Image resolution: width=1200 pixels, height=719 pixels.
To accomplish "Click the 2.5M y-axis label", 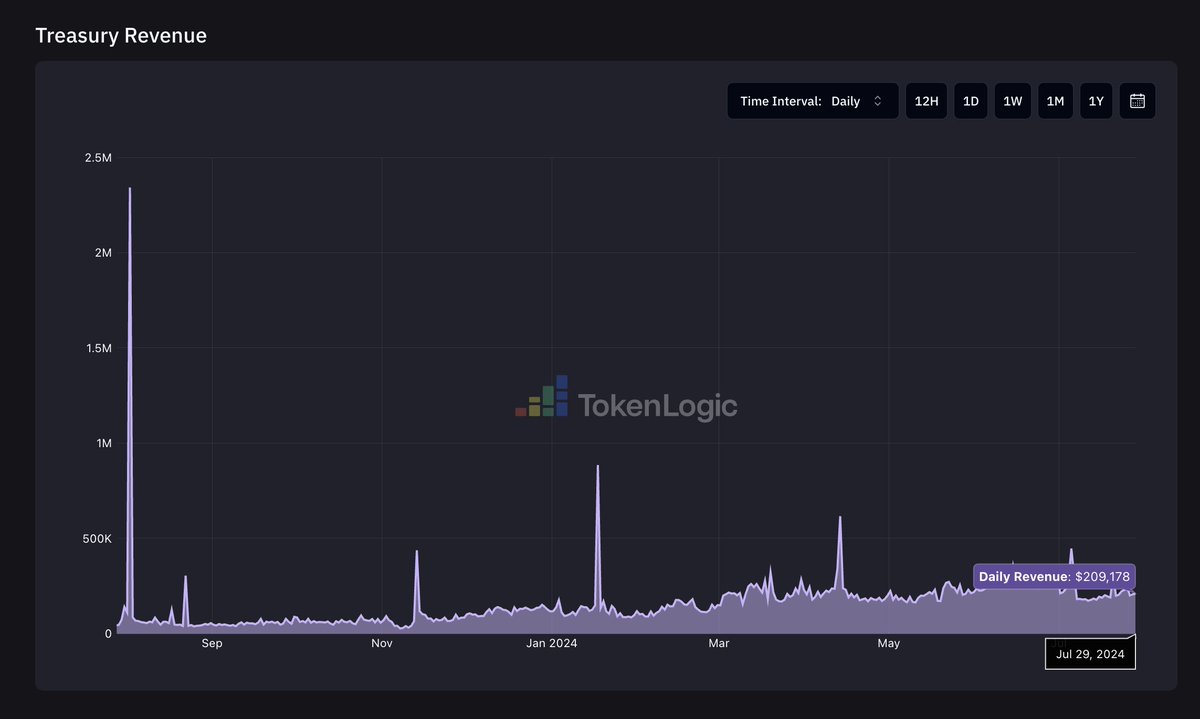I will 97,157.
